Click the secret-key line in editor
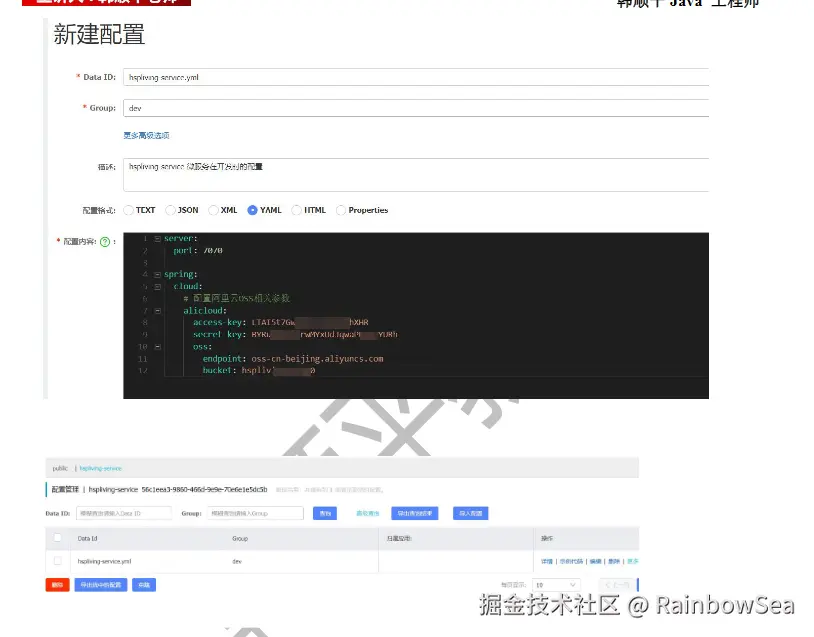This screenshot has width=814, height=637. (x=295, y=335)
